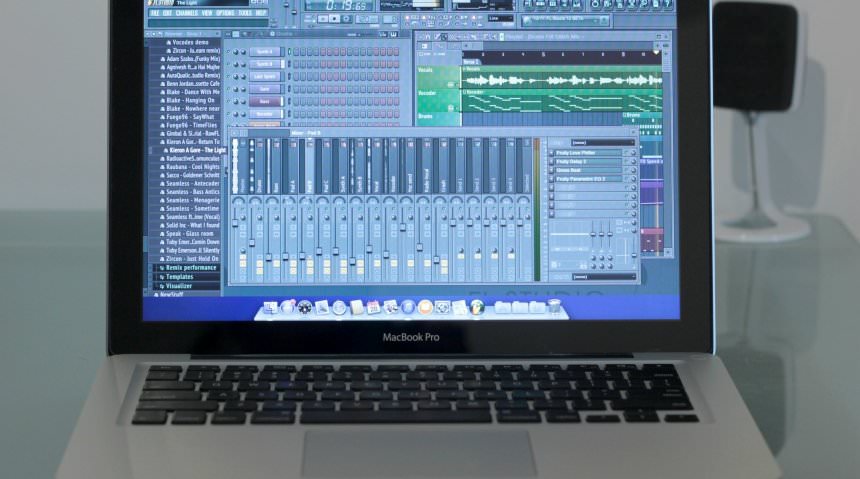This screenshot has width=860, height=479.
Task: Click the Bass mixer track fader
Action: (269, 256)
